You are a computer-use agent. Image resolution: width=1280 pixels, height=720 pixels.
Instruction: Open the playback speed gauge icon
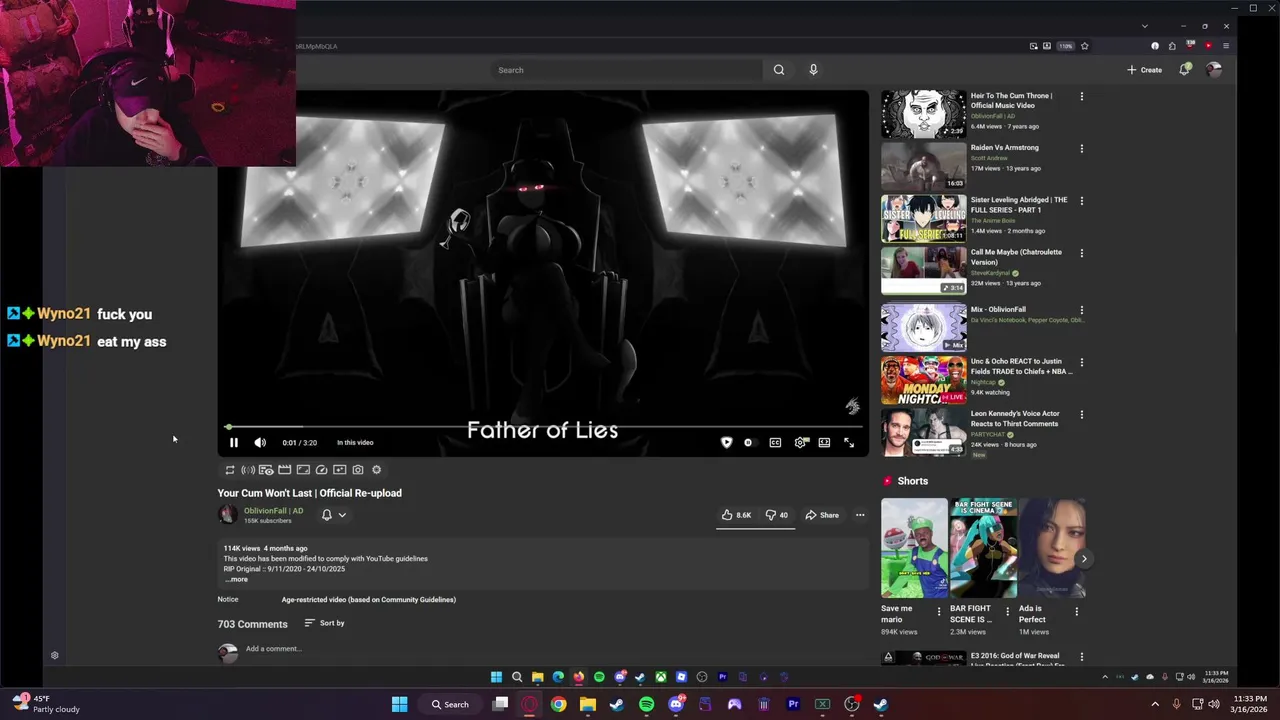321,470
